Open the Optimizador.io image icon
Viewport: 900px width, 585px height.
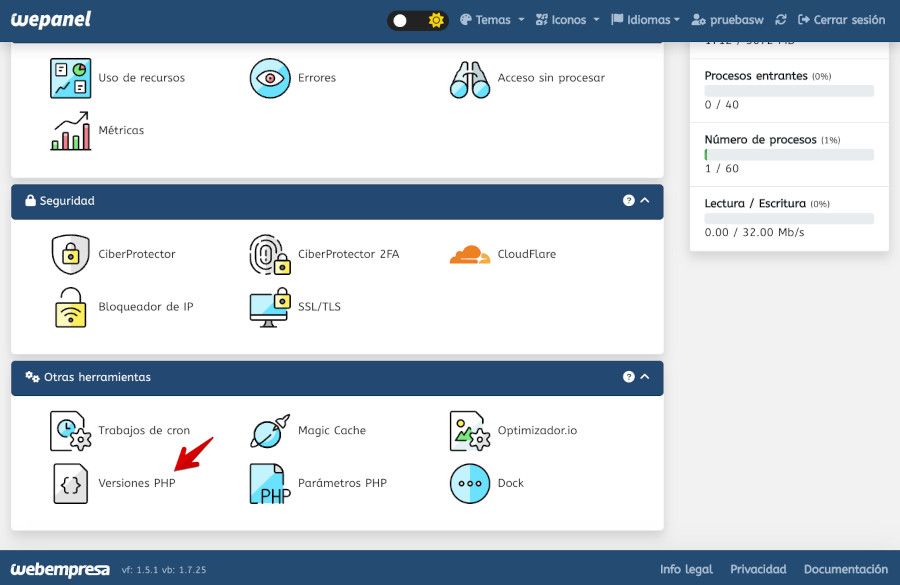point(470,431)
